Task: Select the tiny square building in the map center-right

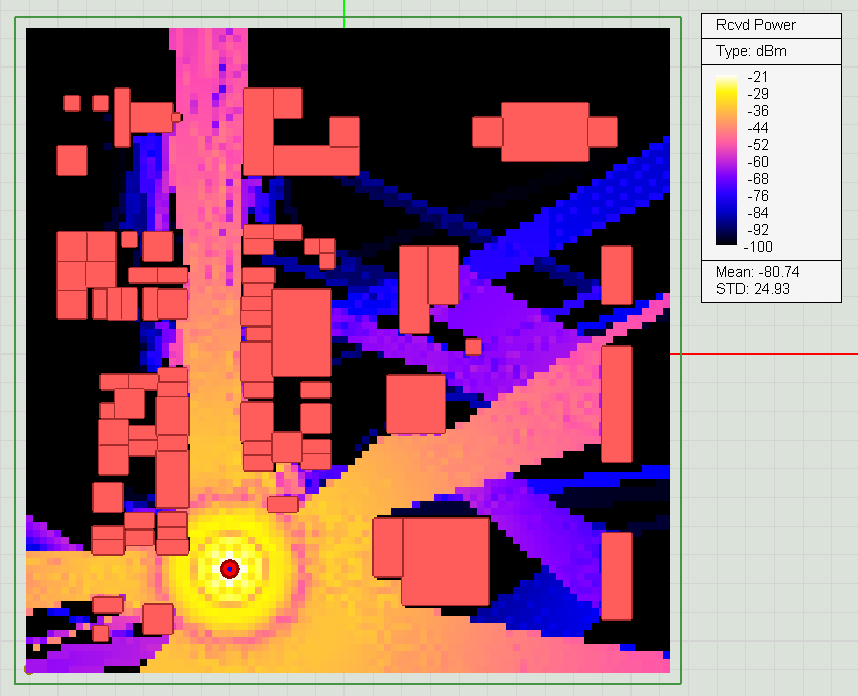Action: [x=473, y=347]
